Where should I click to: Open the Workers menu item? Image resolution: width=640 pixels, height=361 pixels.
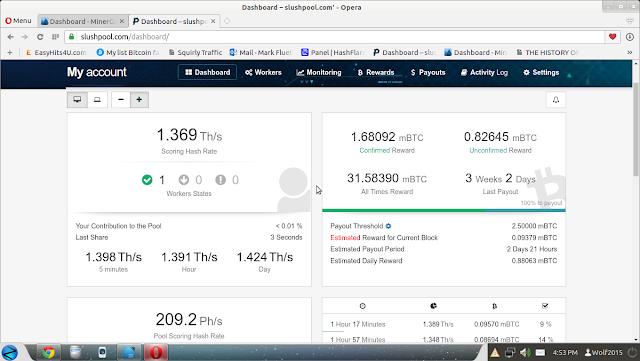point(263,72)
